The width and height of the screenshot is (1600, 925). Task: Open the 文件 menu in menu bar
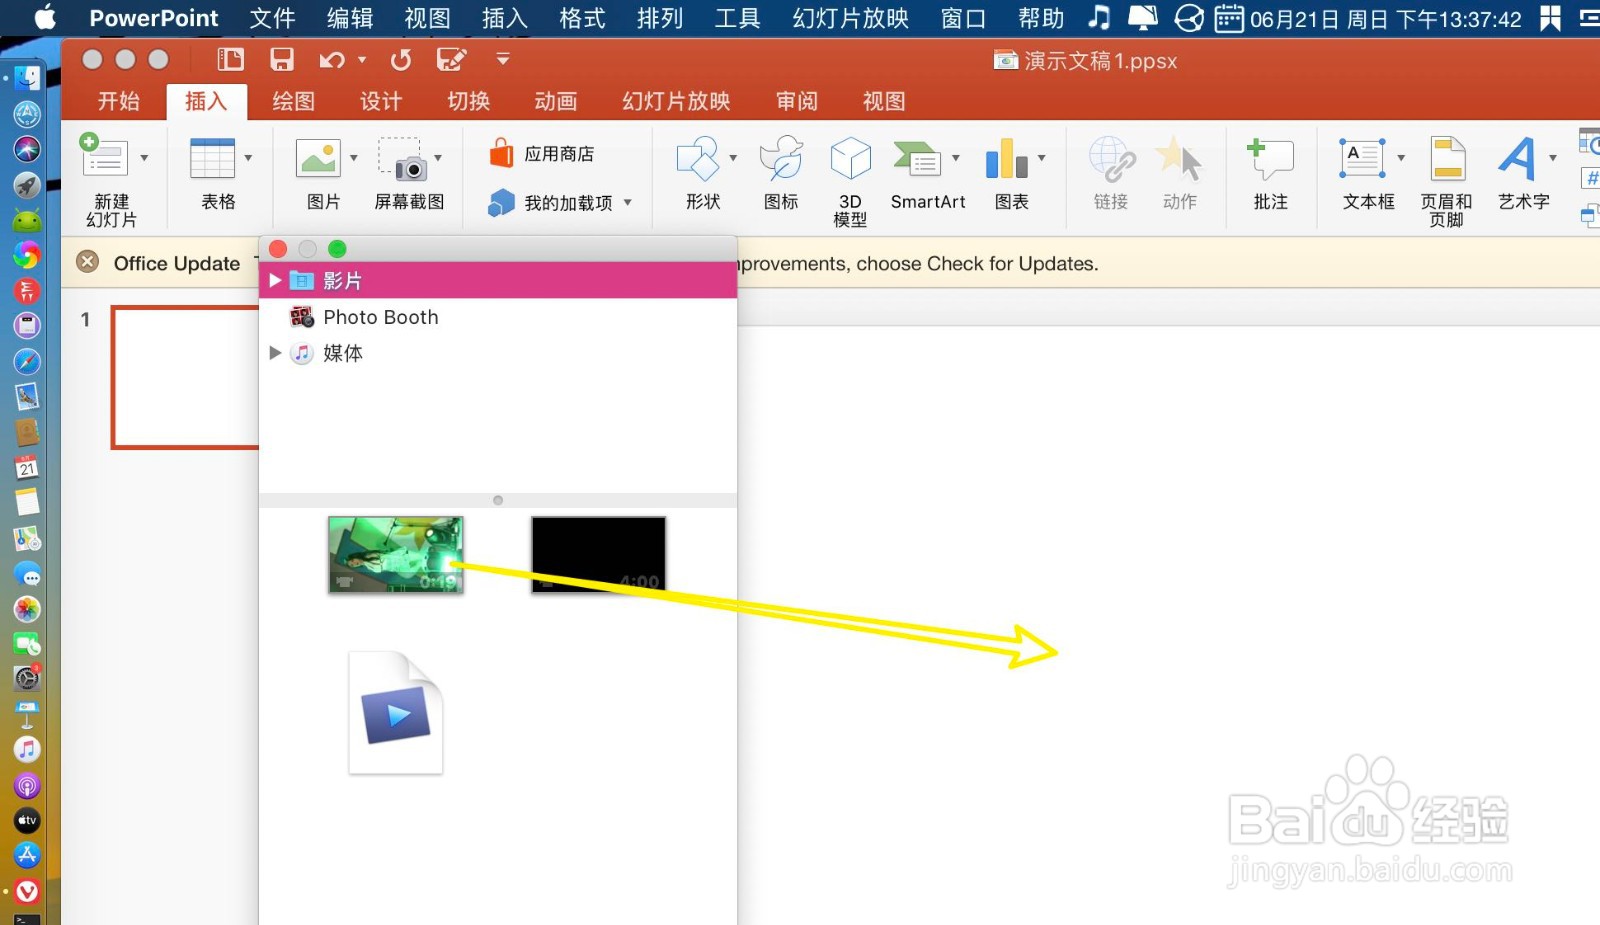pos(272,18)
